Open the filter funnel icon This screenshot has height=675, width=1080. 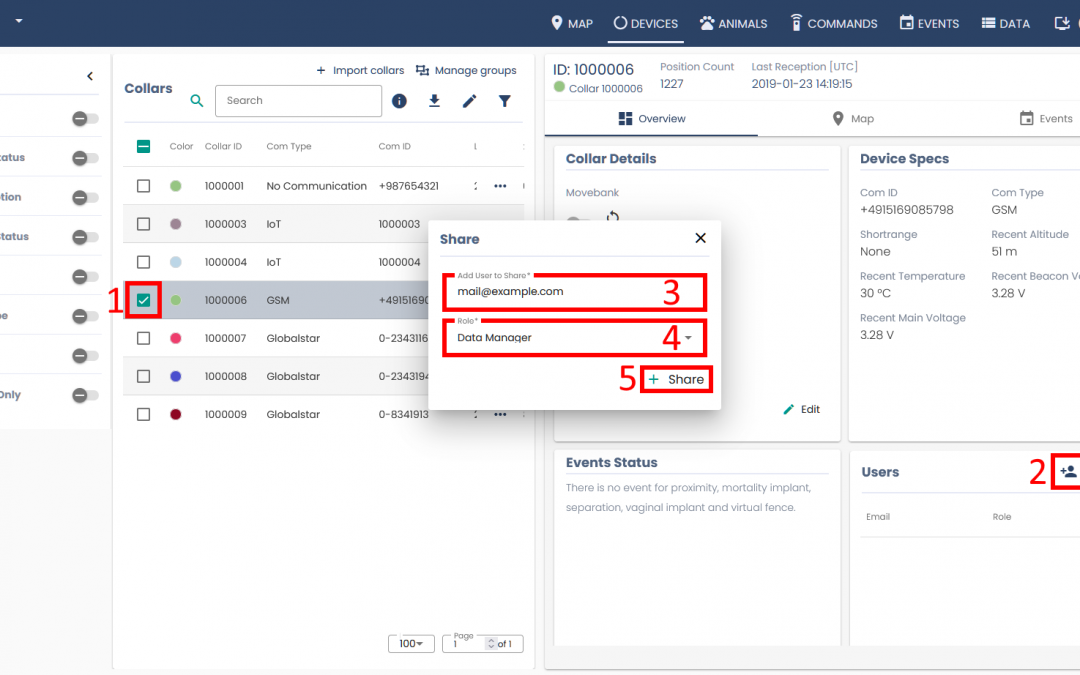click(505, 101)
